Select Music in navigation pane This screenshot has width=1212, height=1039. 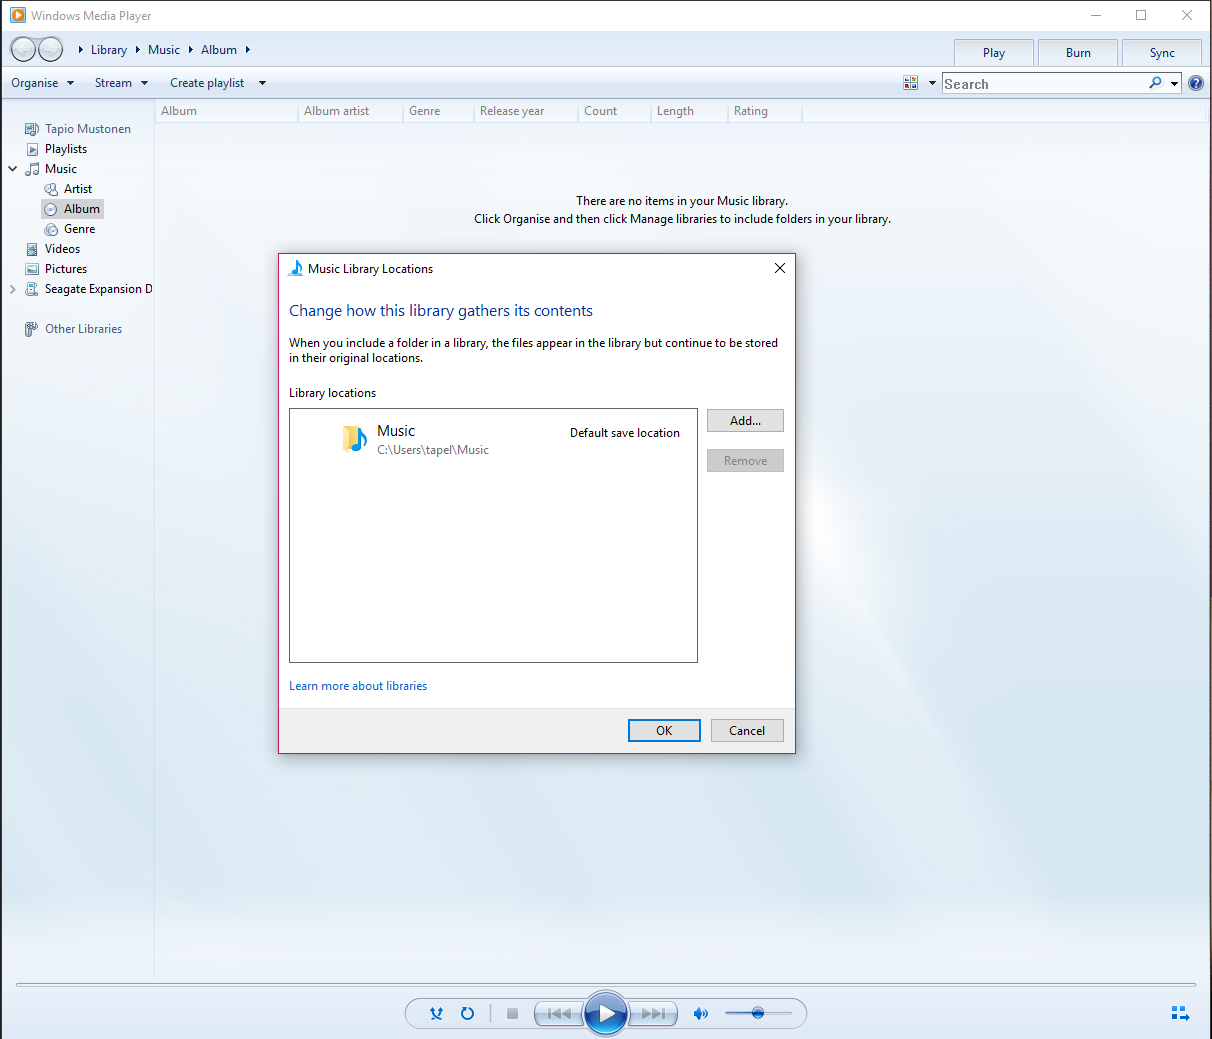52,169
